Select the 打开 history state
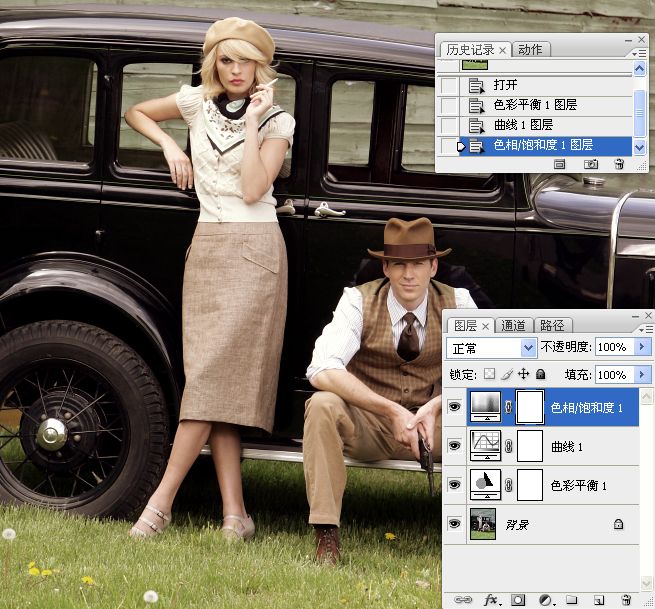 click(506, 85)
